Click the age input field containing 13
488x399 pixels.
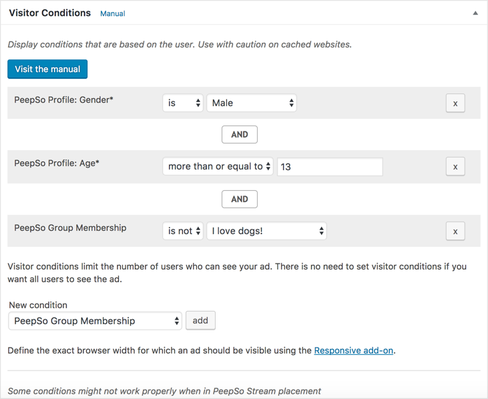click(330, 167)
